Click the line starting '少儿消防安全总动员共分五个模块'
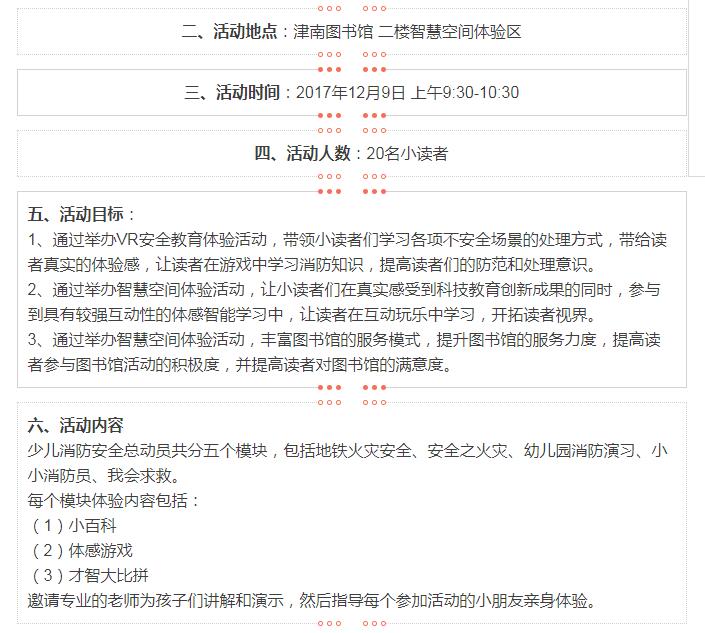705x633 pixels. [x=347, y=450]
